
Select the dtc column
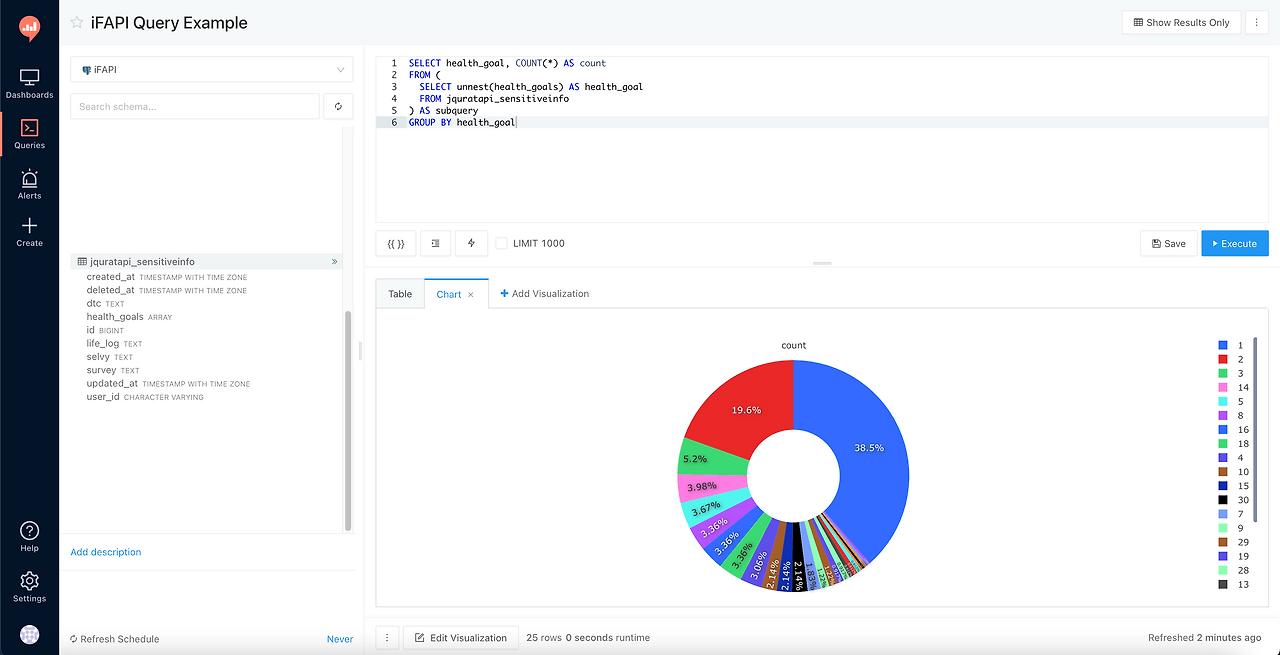106,303
